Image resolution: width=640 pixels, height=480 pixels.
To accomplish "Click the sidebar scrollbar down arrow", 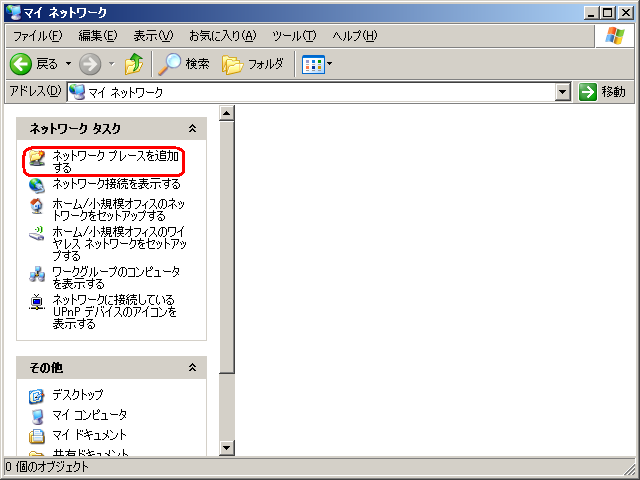I will (226, 448).
